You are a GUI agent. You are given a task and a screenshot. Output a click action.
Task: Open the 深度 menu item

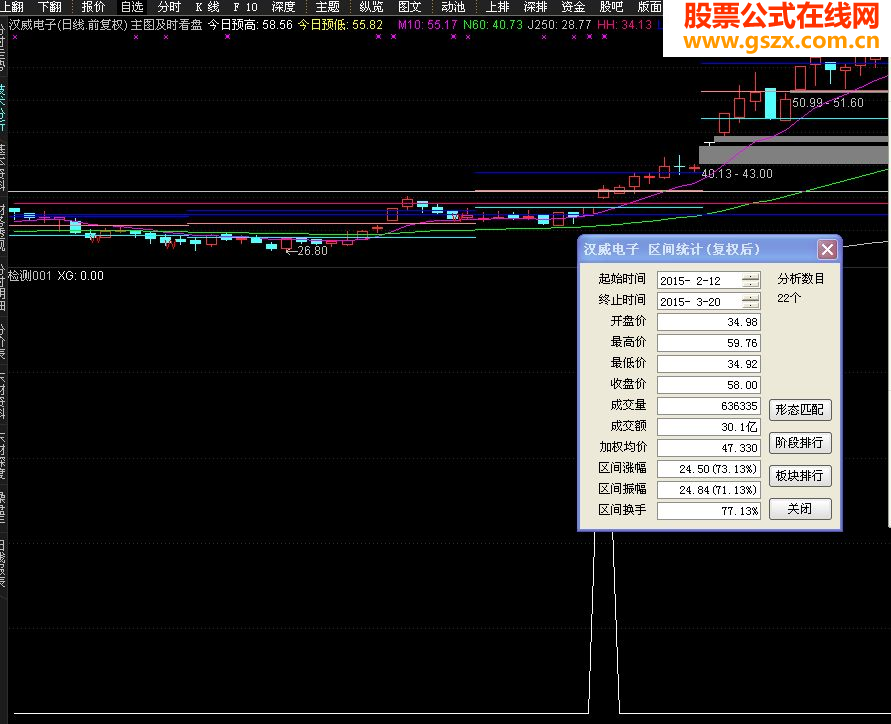(x=283, y=7)
